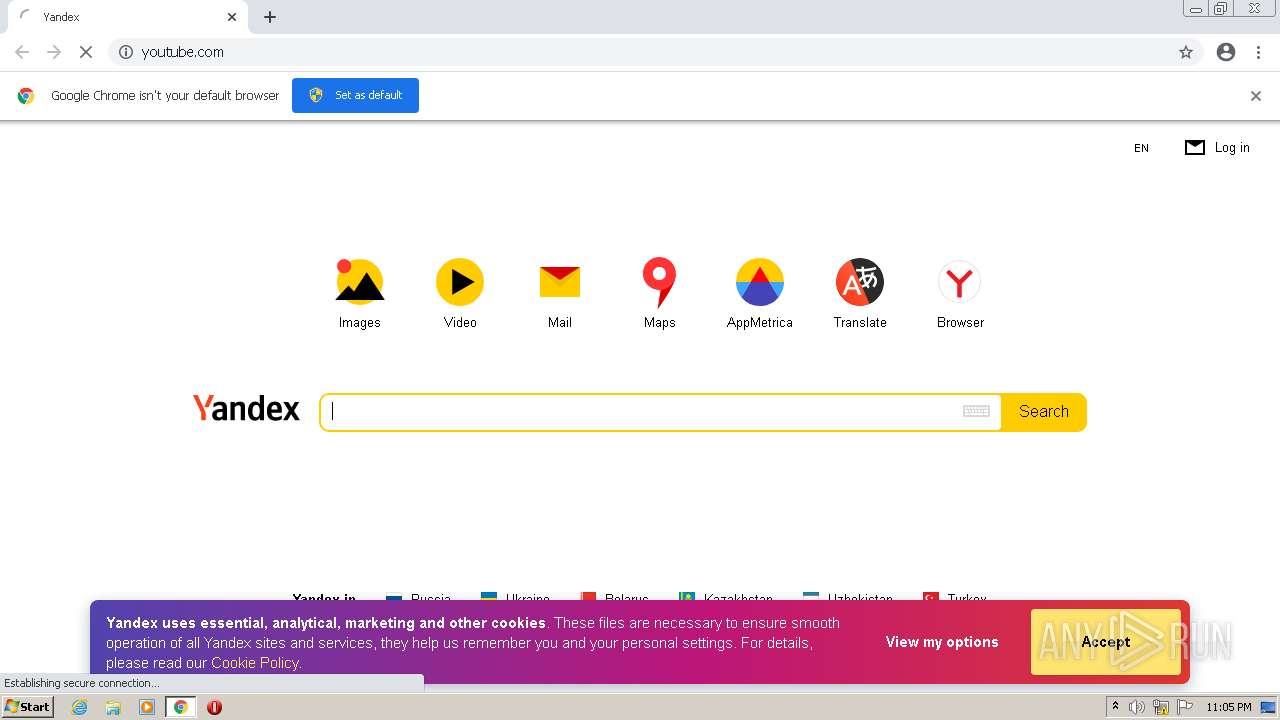Launch Internet Explorer from taskbar
This screenshot has width=1280, height=720.
(80, 707)
